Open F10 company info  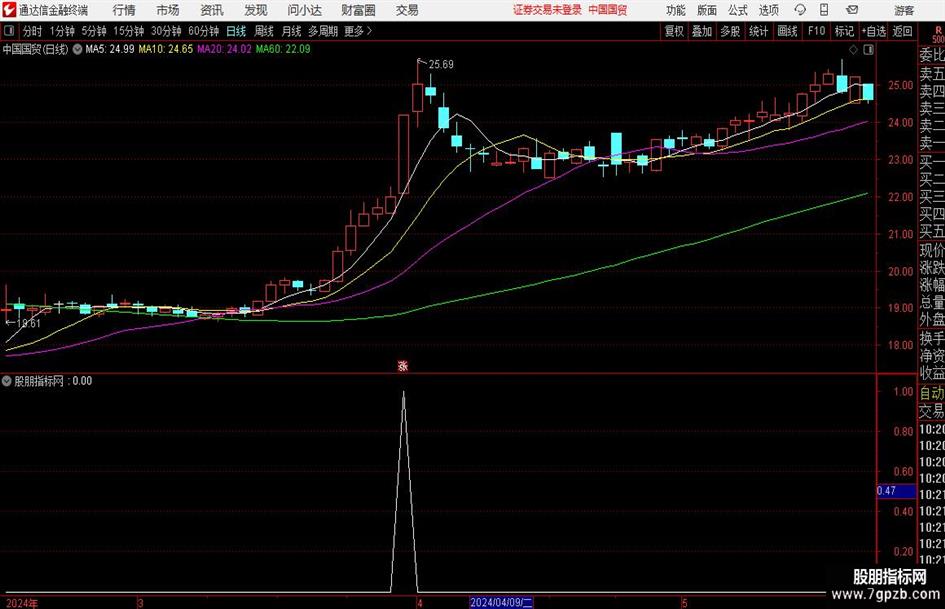tap(816, 31)
